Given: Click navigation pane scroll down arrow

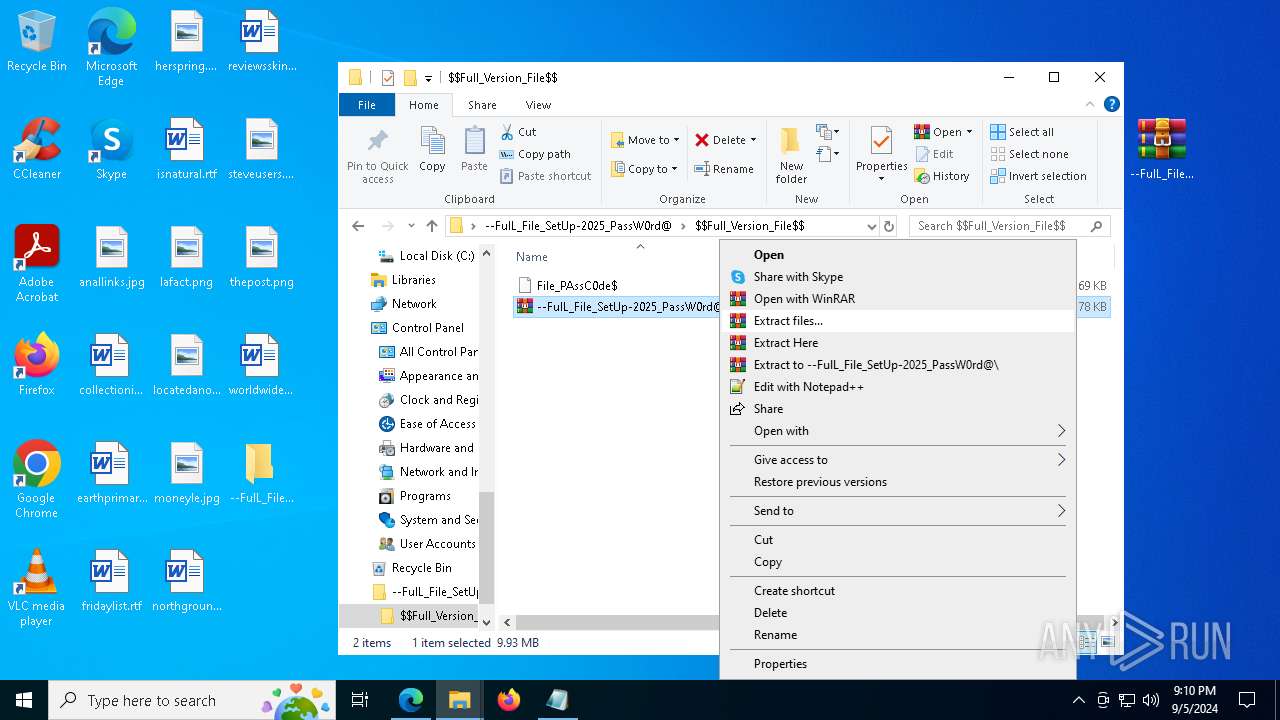Looking at the screenshot, I should click(x=487, y=622).
